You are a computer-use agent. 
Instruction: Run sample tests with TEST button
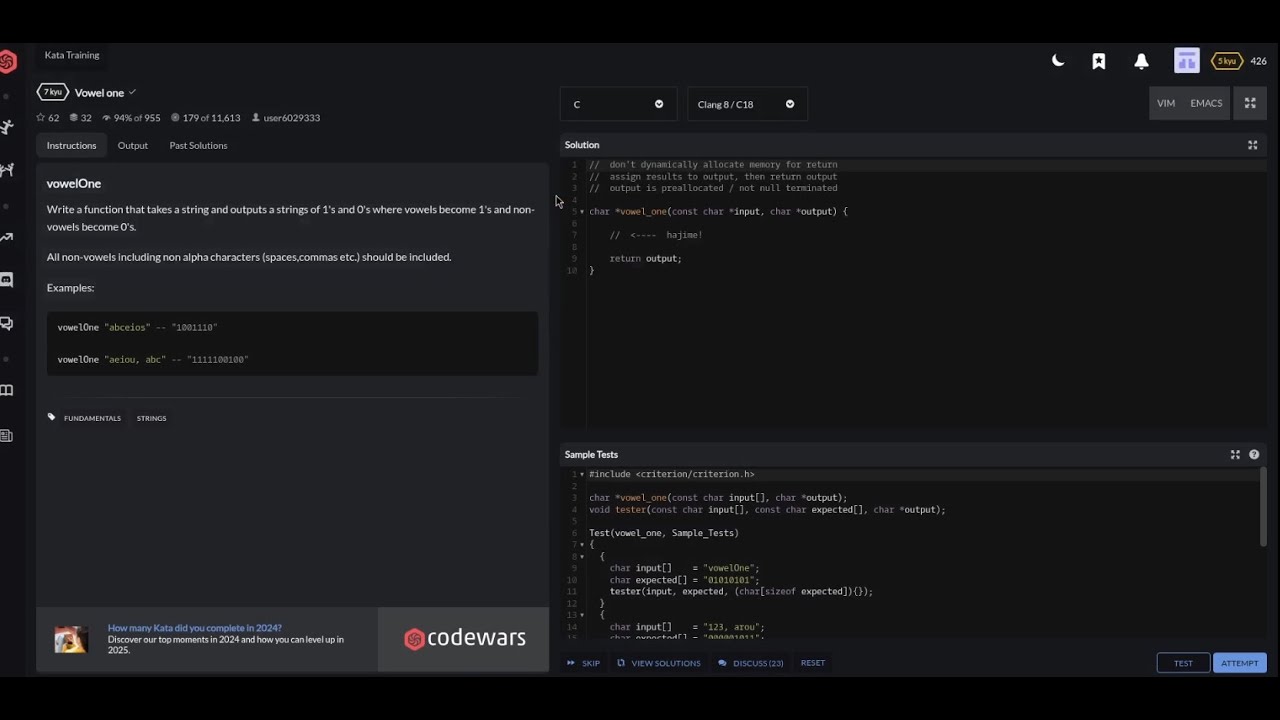pyautogui.click(x=1183, y=663)
